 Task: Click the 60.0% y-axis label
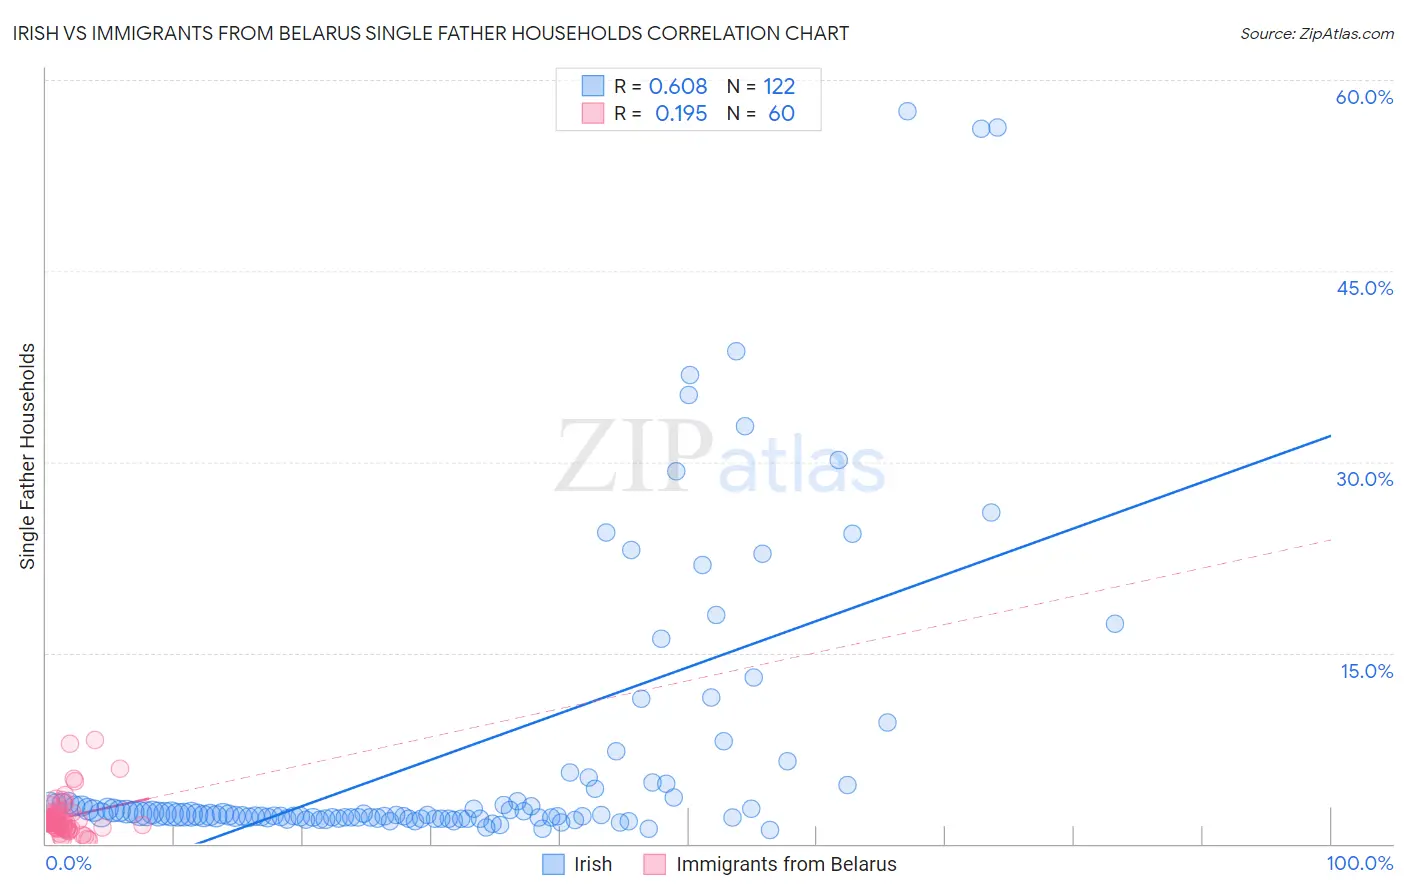pos(1364,97)
